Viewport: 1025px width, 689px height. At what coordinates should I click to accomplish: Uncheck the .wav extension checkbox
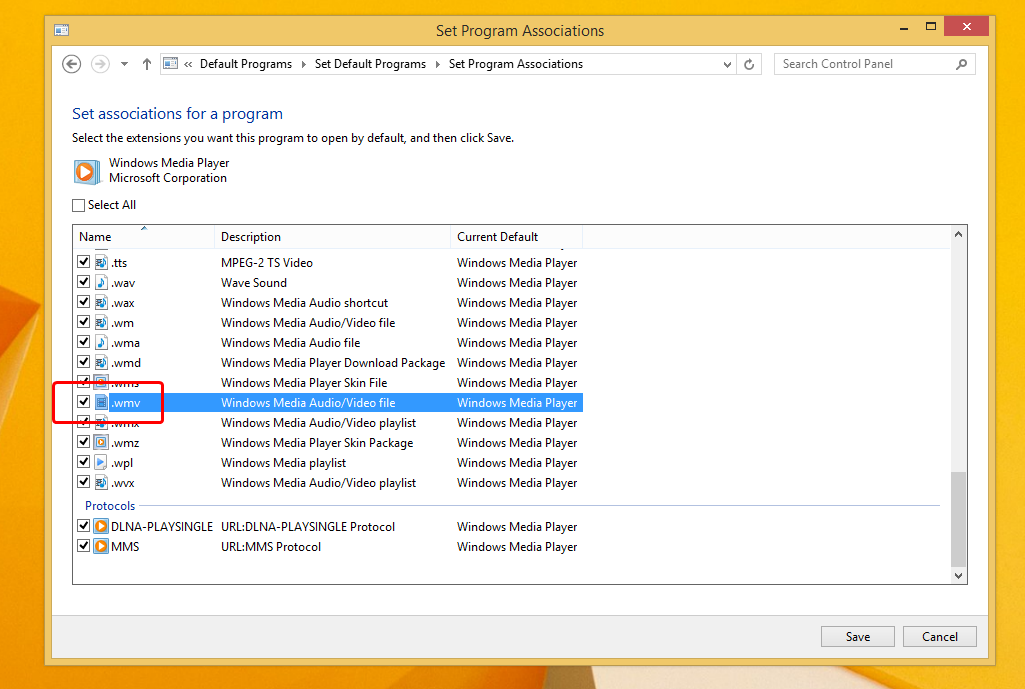point(83,282)
